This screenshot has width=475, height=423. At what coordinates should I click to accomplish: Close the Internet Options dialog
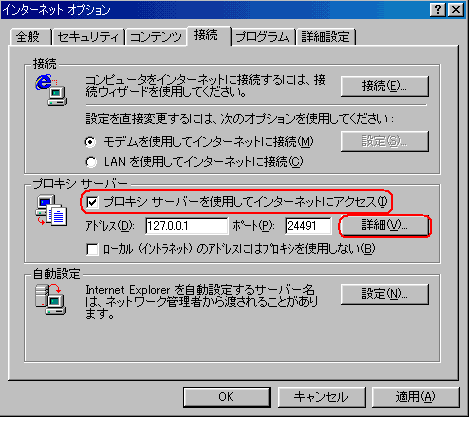[455, 10]
